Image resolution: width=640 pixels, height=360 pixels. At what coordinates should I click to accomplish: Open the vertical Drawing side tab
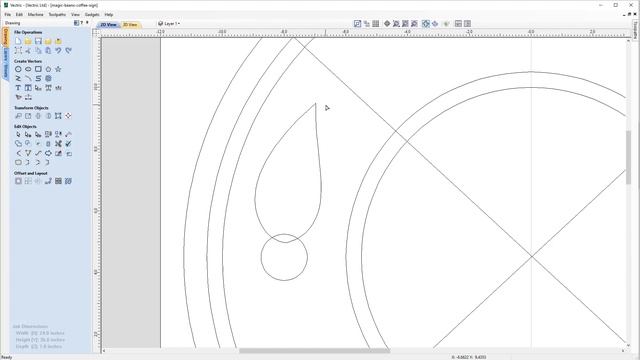pos(6,37)
